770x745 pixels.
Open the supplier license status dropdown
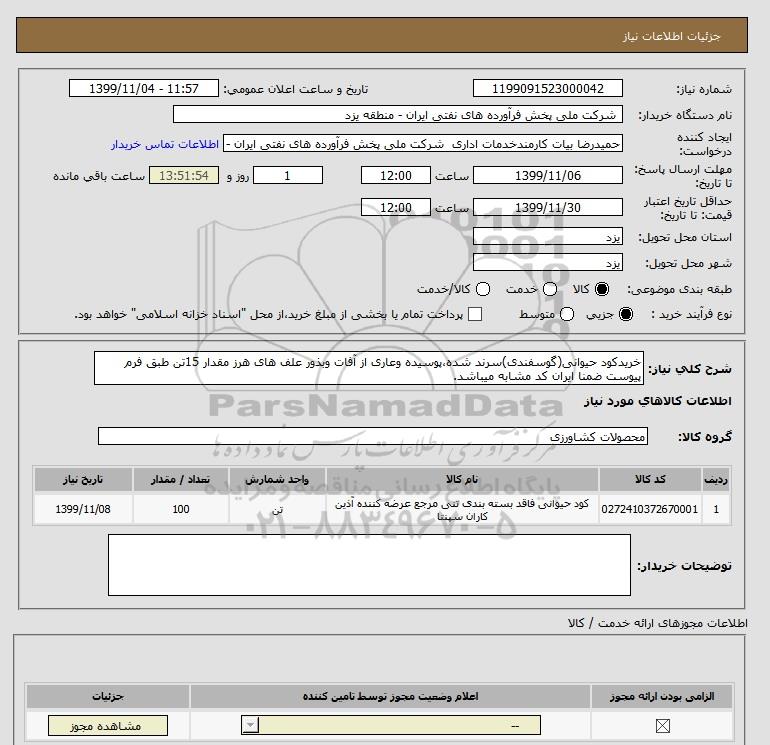[x=391, y=725]
